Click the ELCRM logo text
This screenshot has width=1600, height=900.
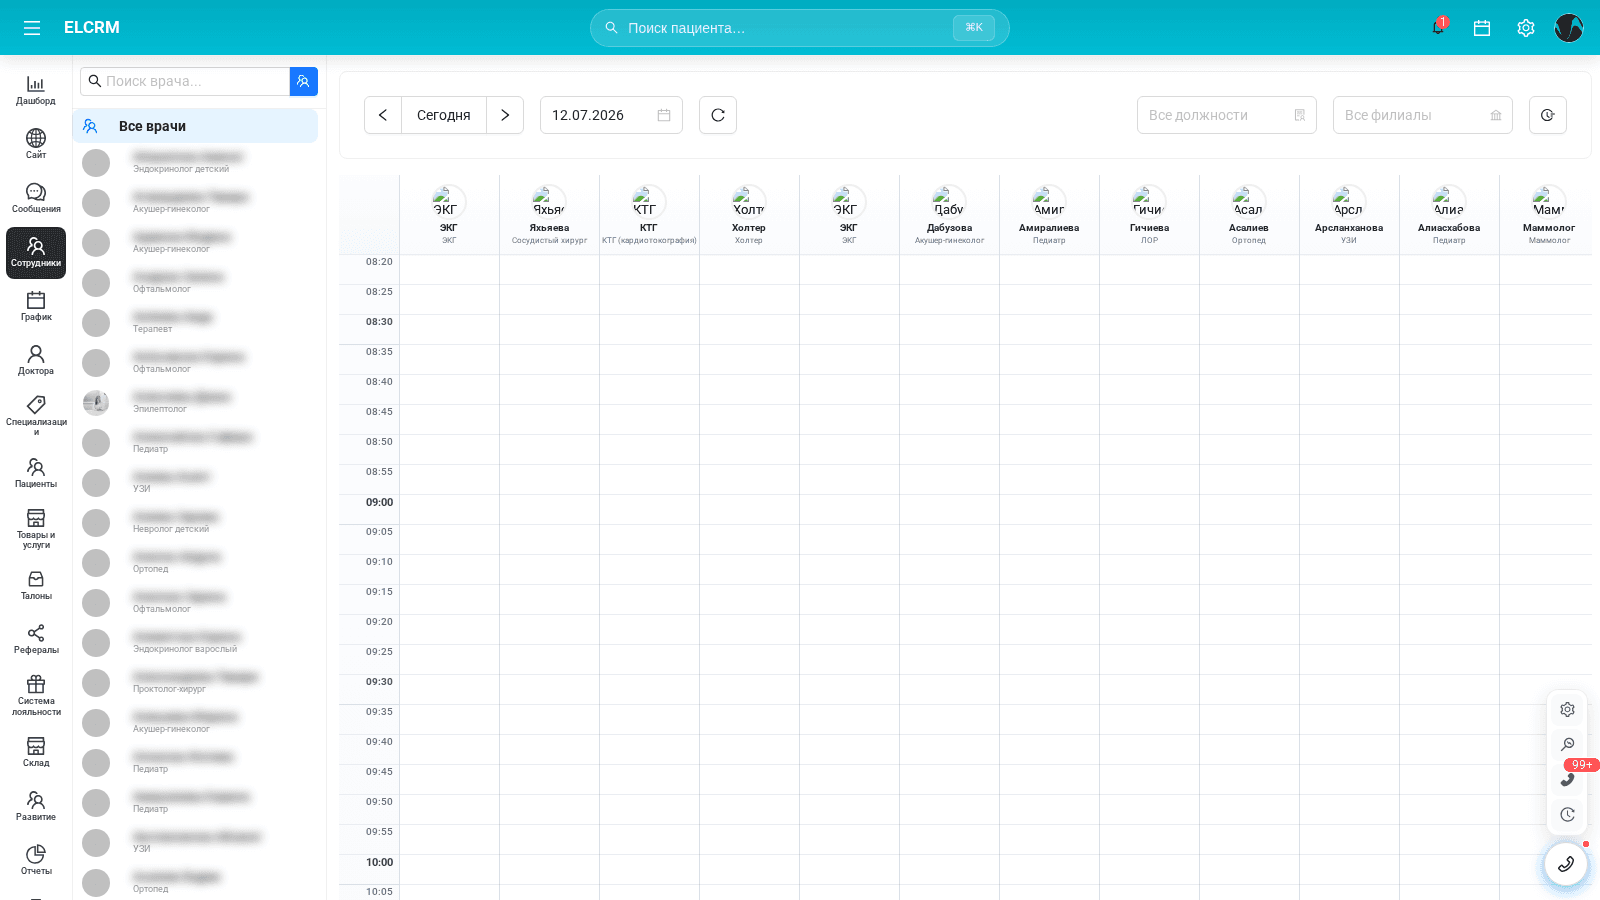(92, 28)
